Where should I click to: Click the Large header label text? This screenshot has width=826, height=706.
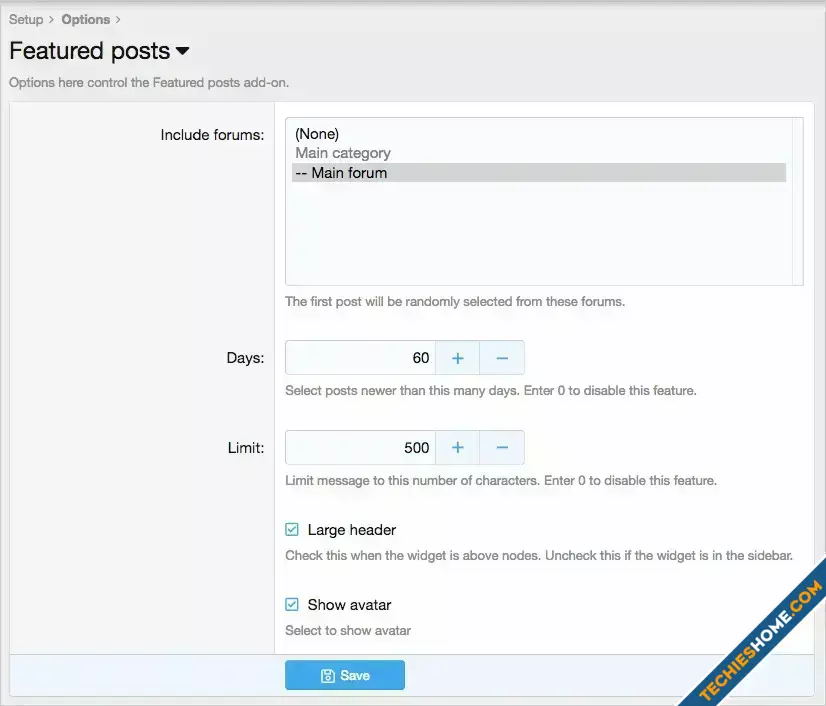tap(352, 530)
